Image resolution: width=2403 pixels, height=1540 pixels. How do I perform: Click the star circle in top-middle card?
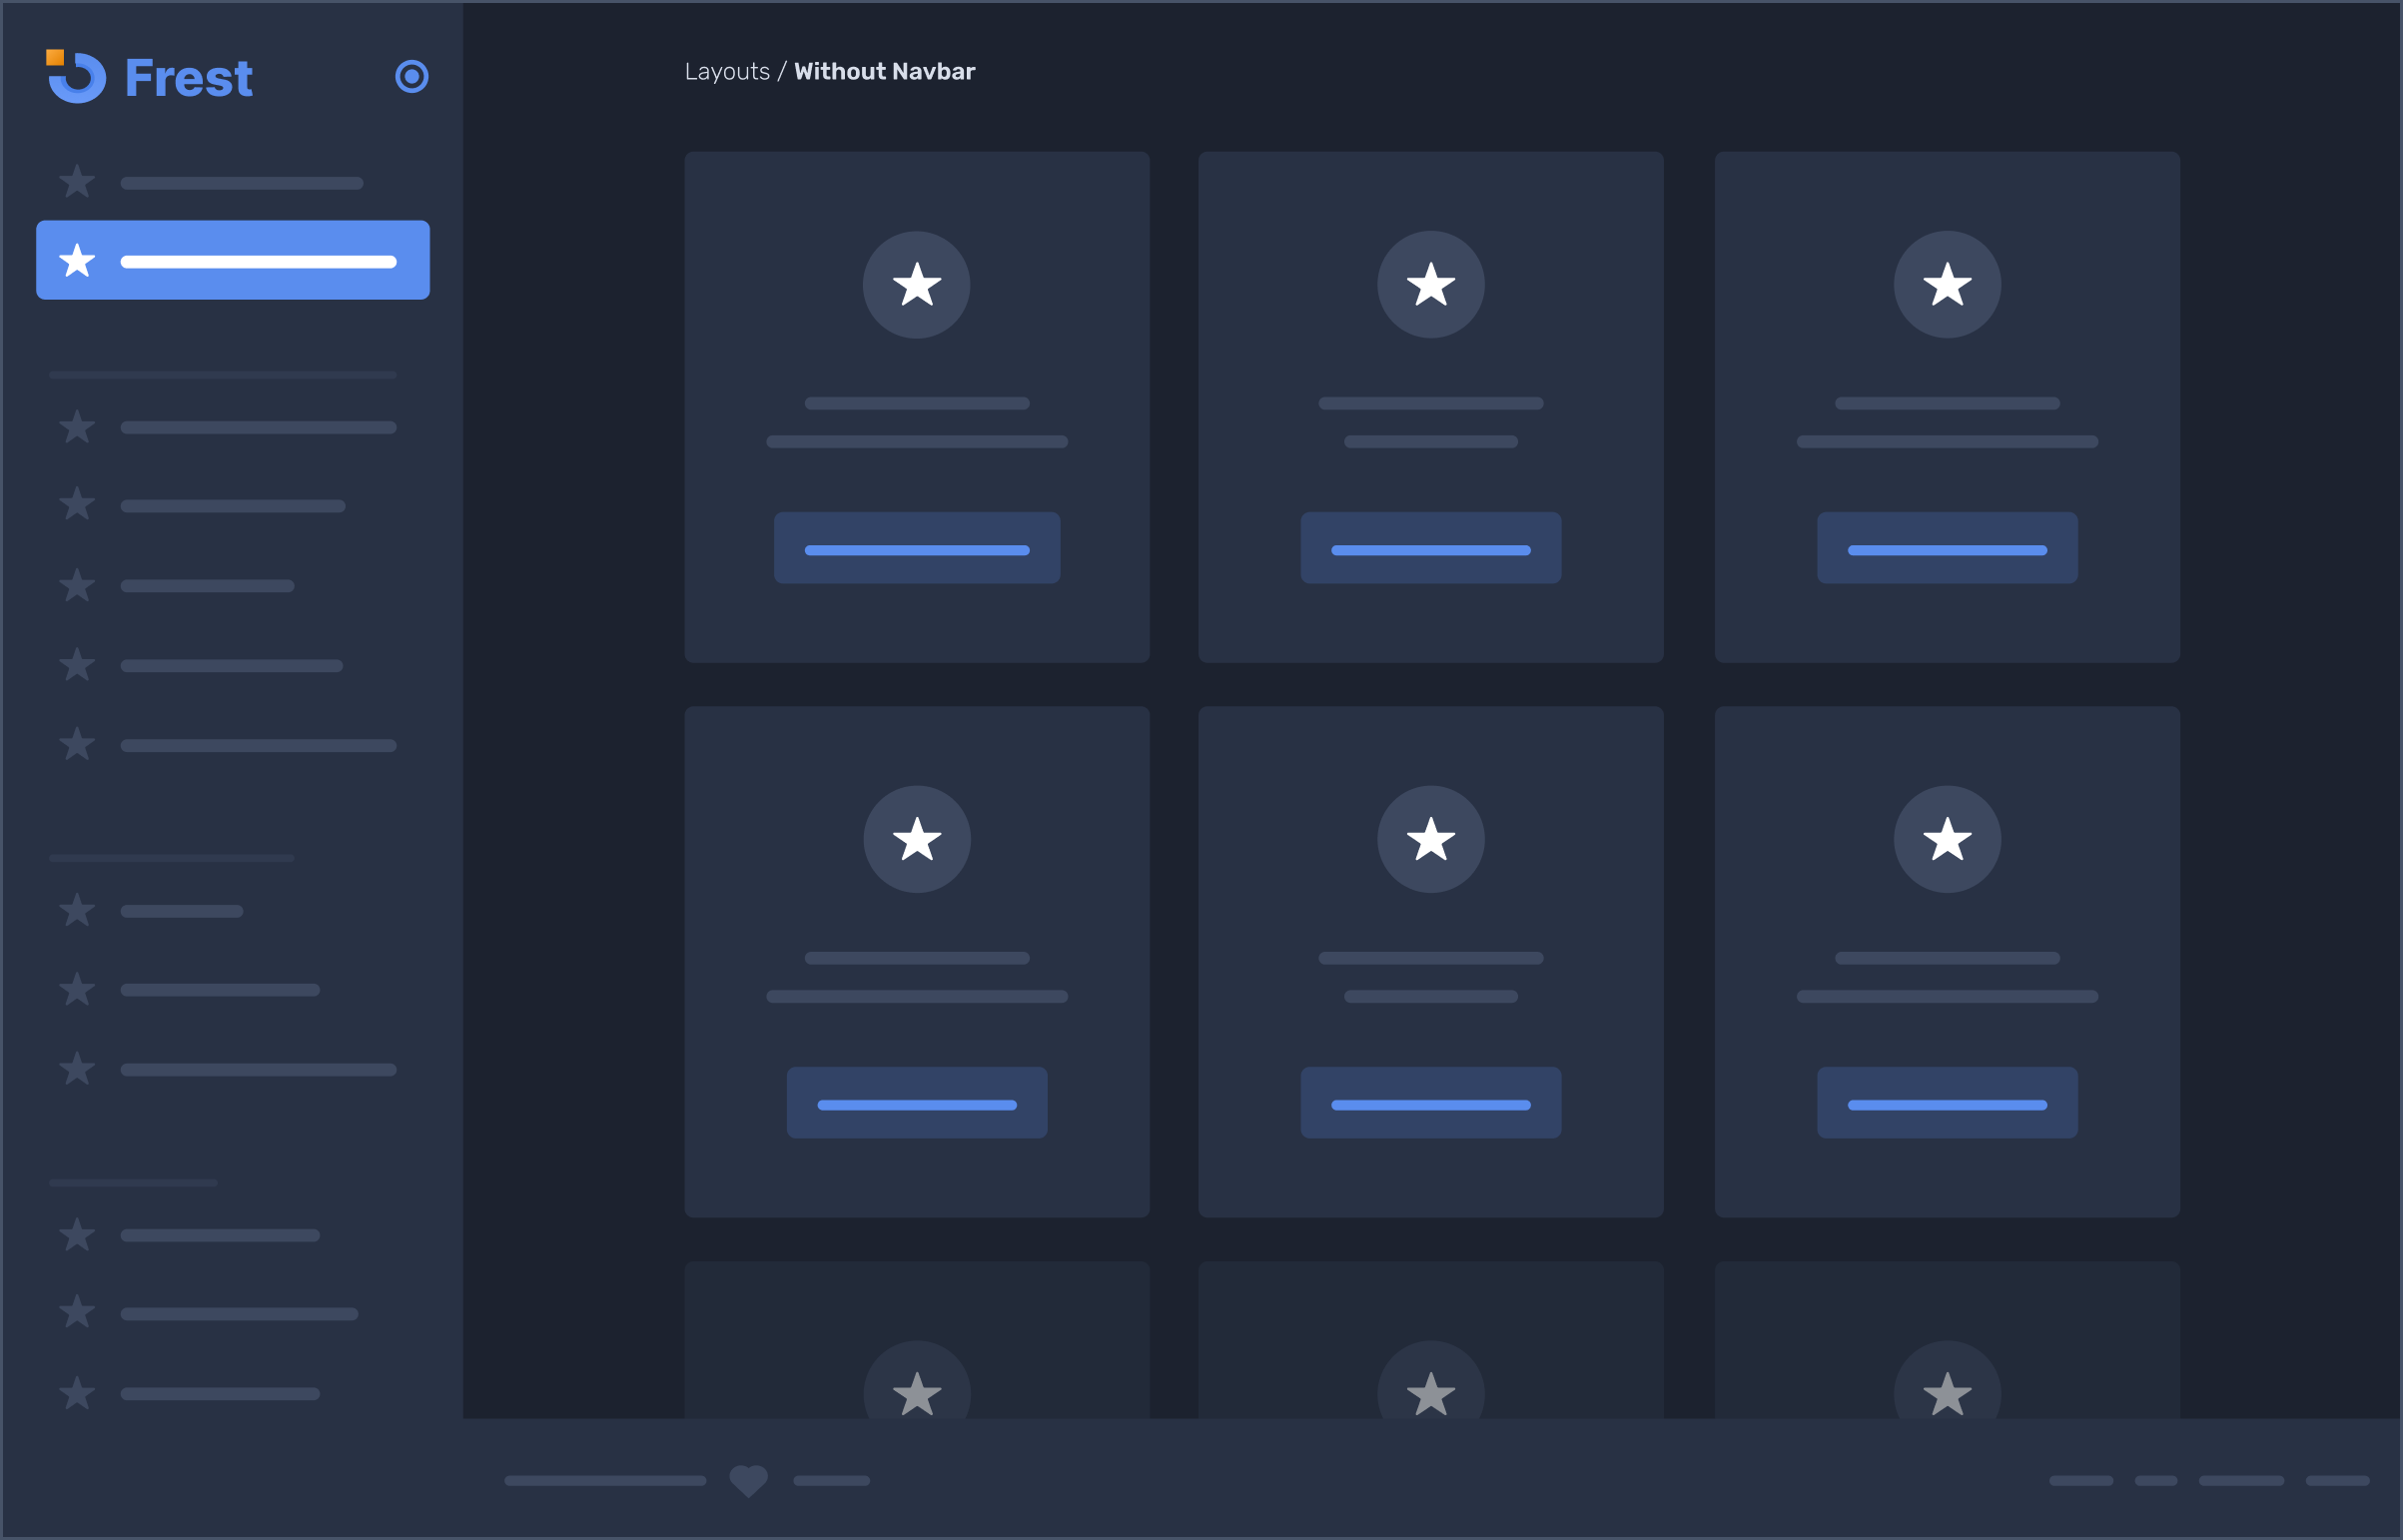point(1430,285)
